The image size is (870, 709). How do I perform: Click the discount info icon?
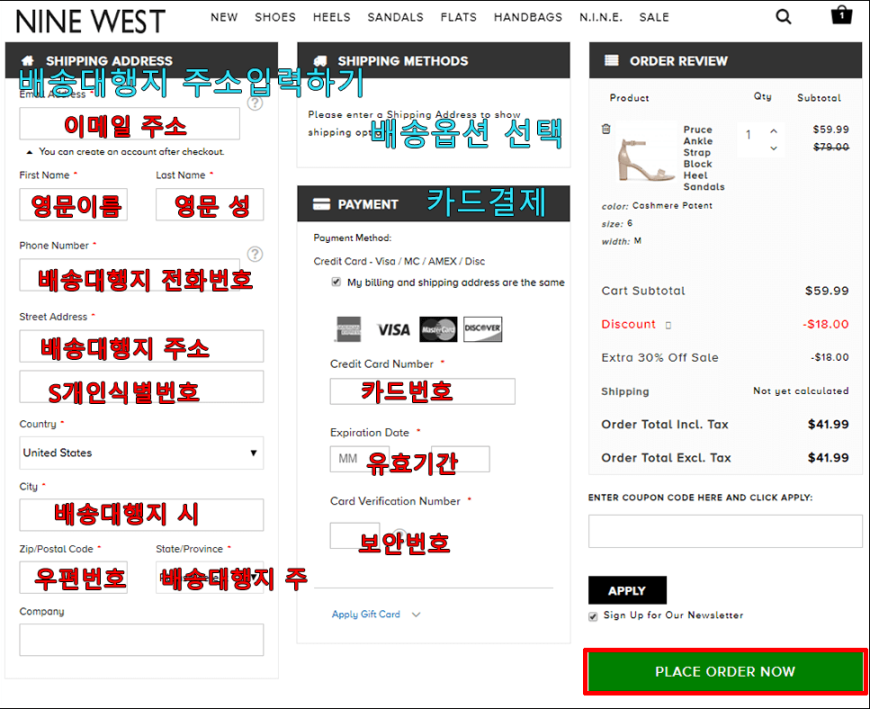668,325
